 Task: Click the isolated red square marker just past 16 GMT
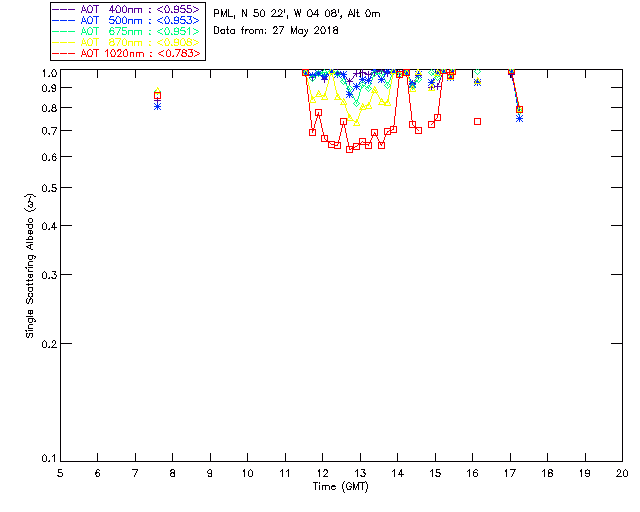[477, 122]
